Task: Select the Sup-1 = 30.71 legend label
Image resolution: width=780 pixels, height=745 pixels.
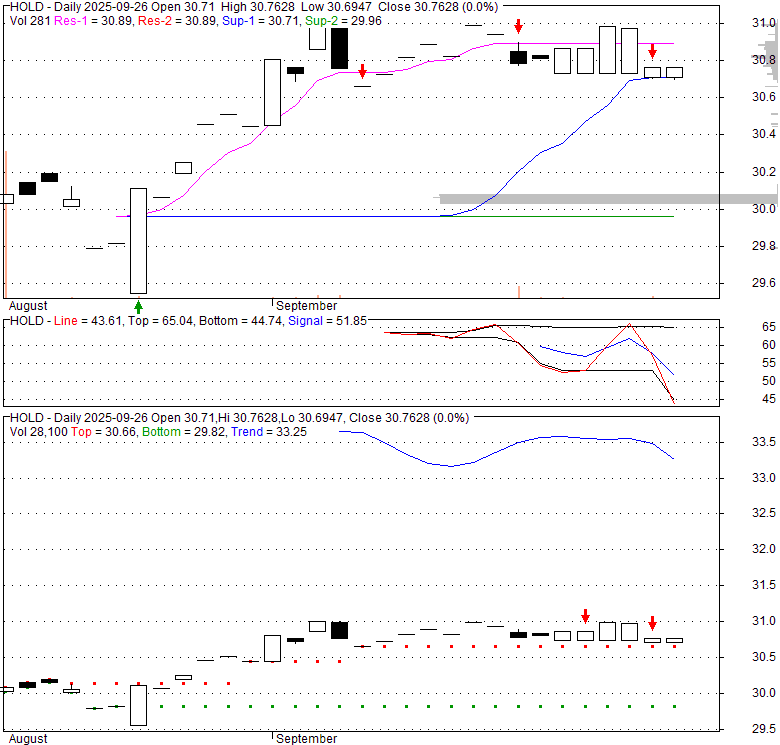Action: [260, 21]
